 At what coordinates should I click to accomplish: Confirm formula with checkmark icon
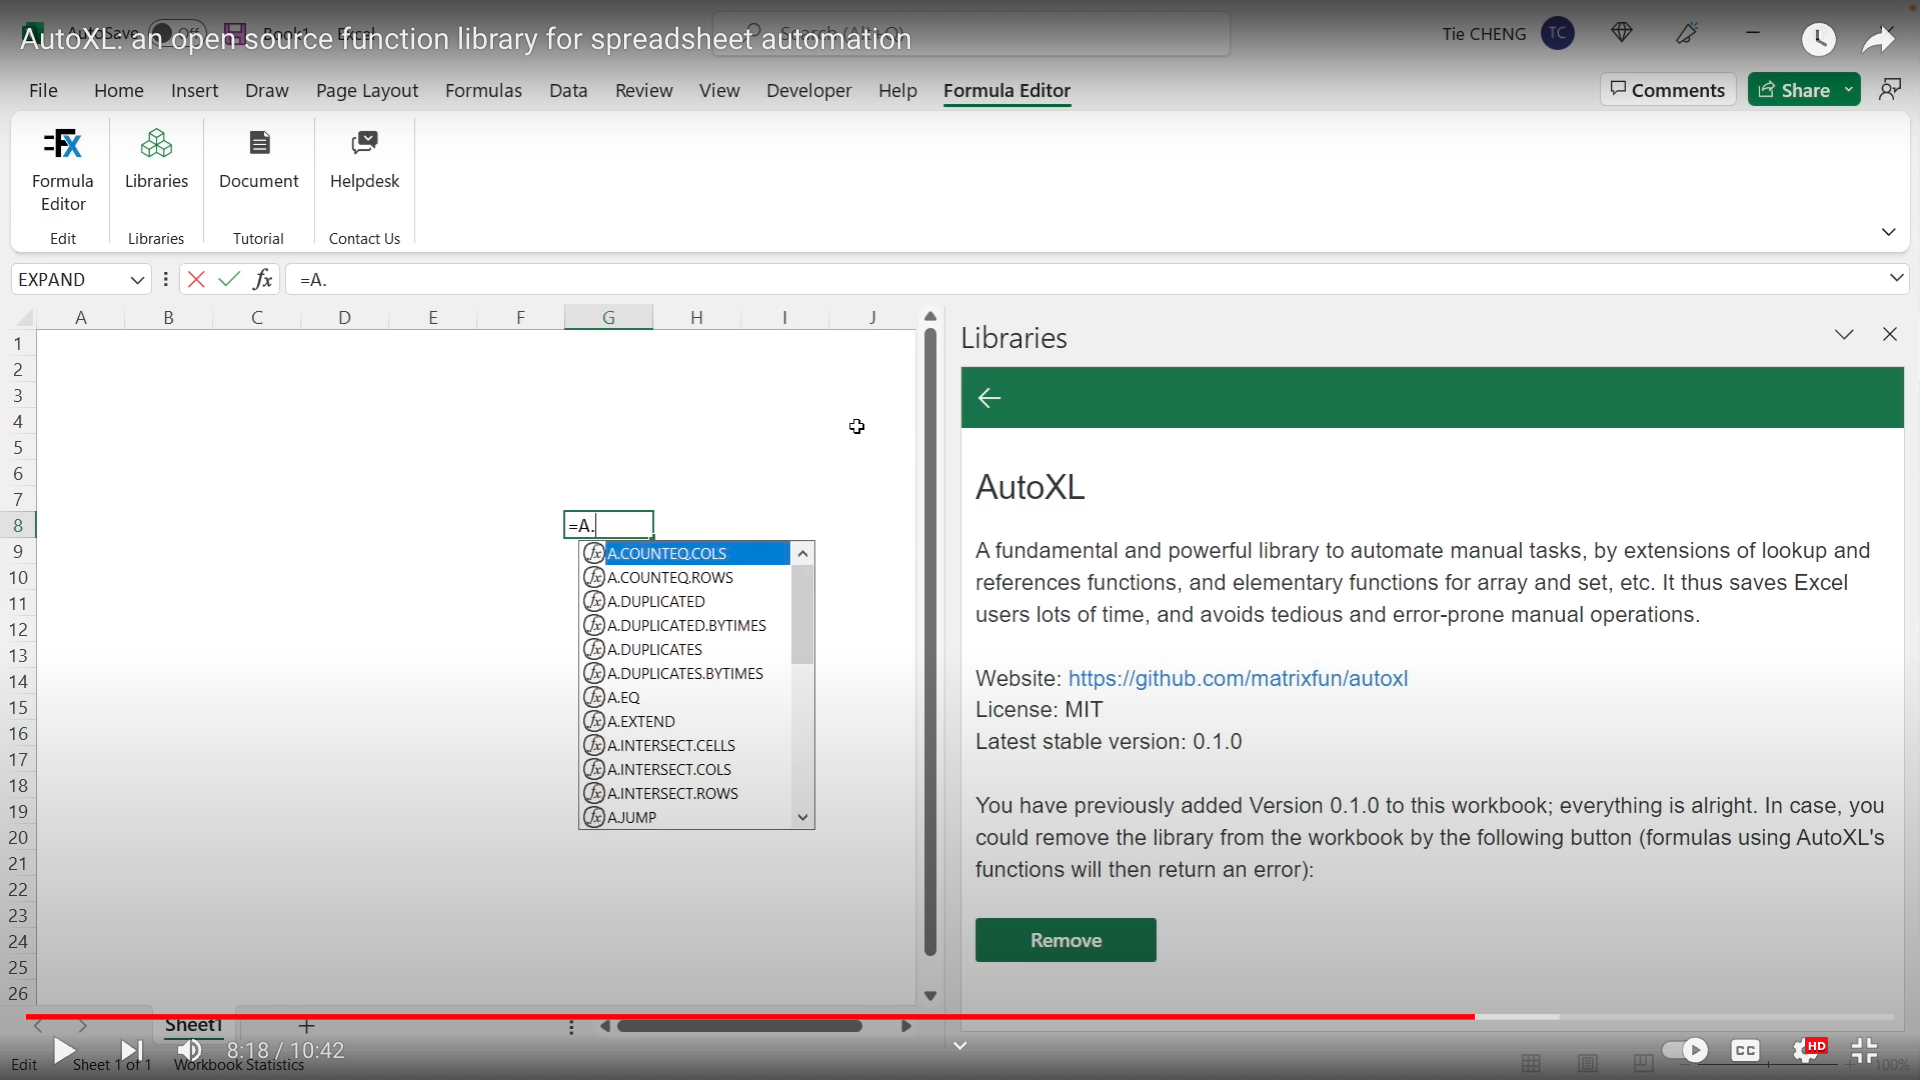228,278
